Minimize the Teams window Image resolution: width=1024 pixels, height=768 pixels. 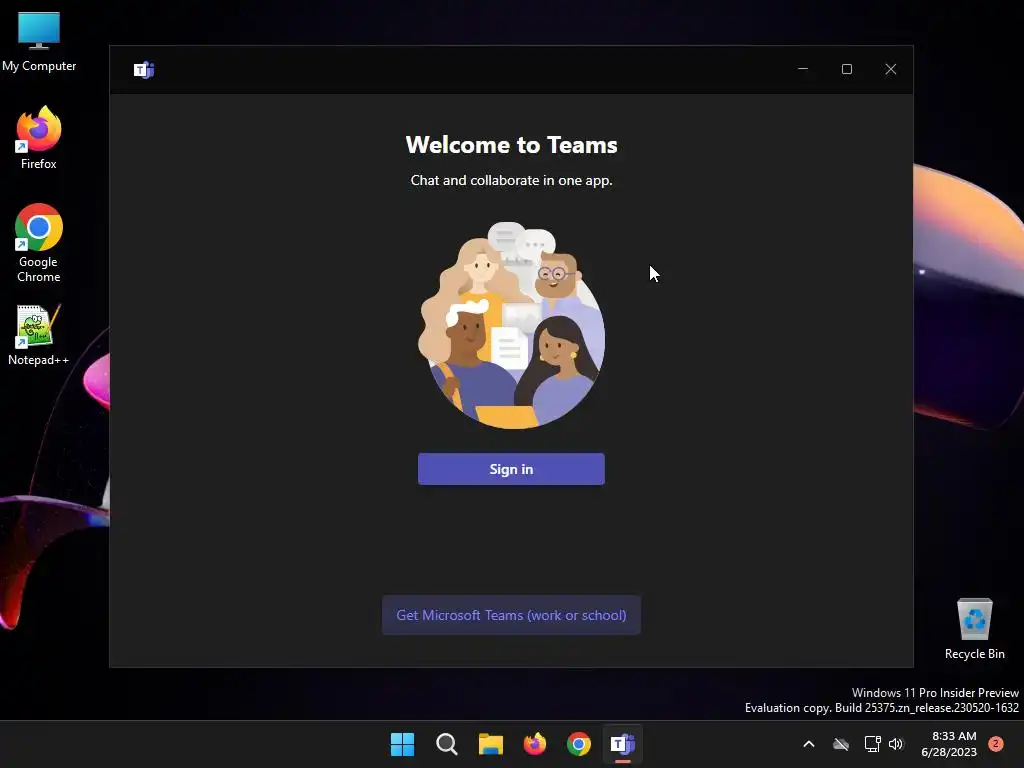tap(803, 69)
